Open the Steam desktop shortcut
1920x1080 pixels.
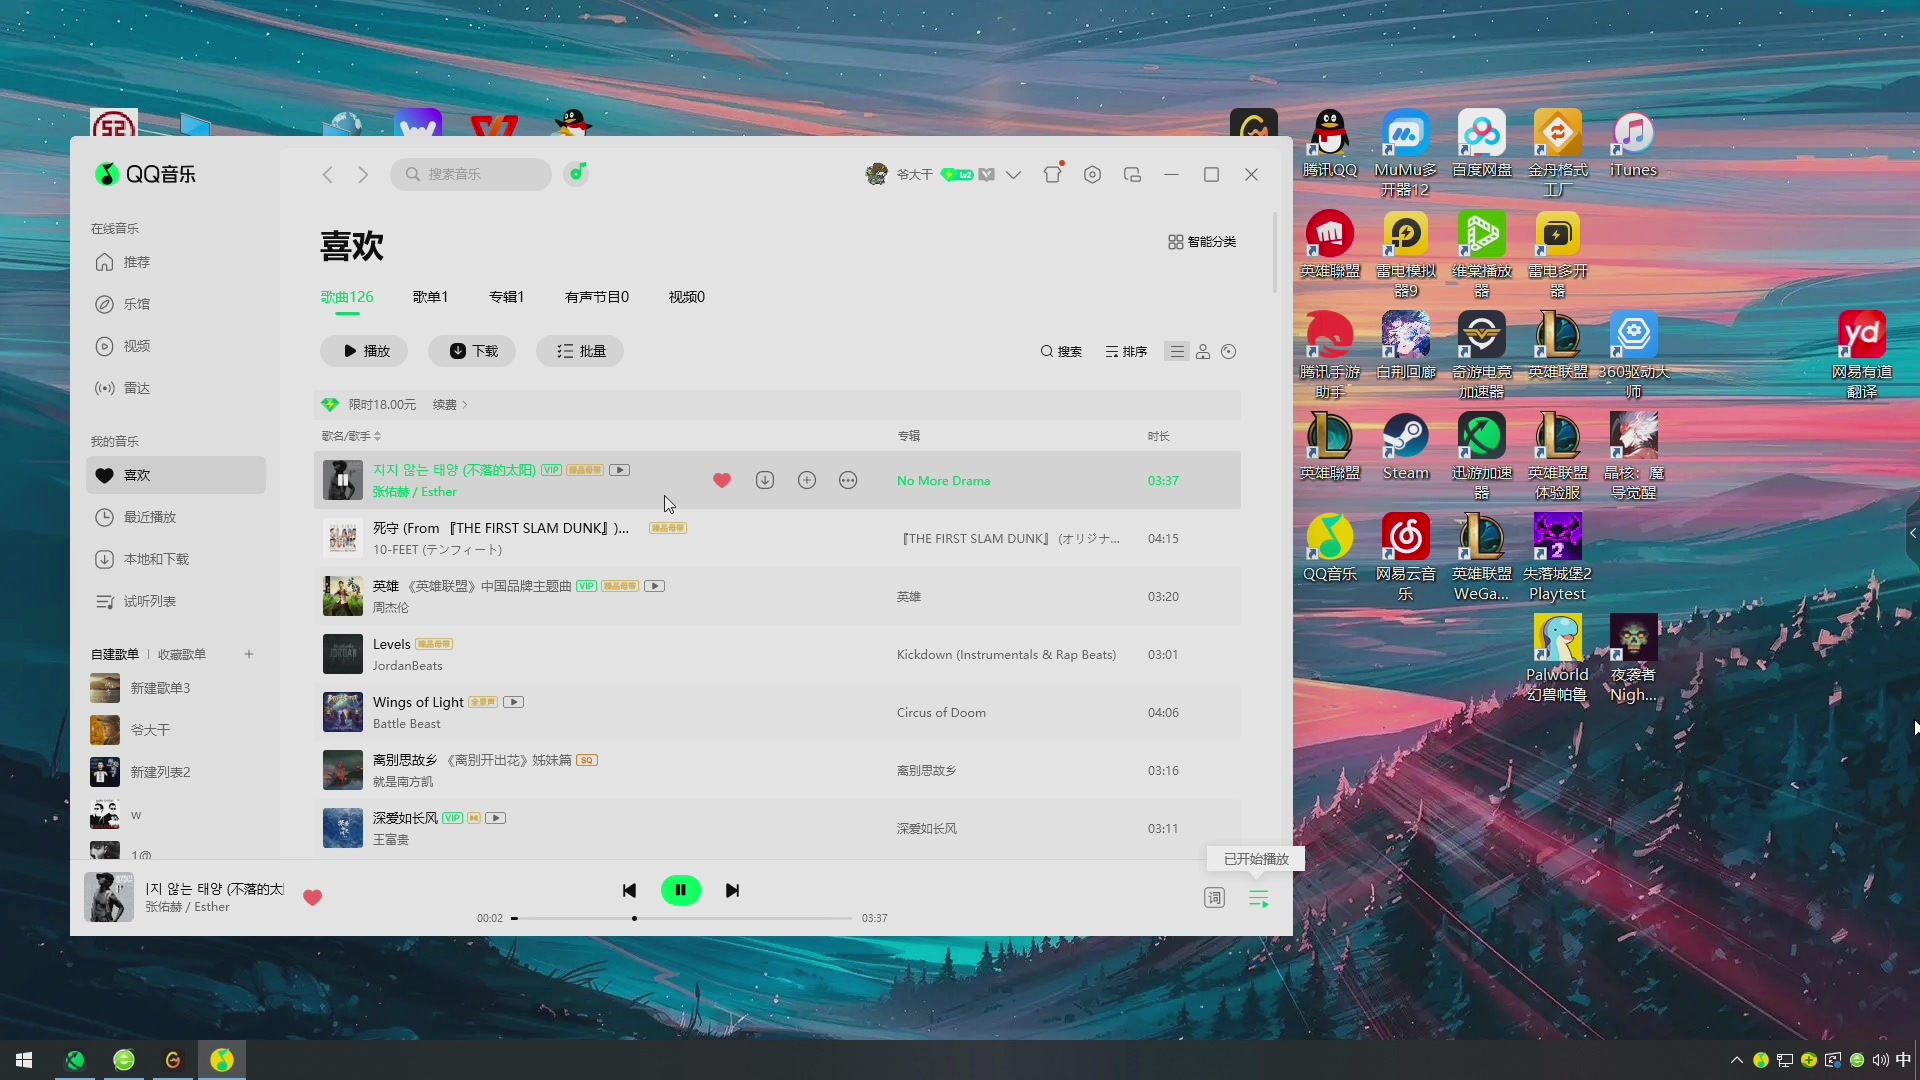point(1406,447)
